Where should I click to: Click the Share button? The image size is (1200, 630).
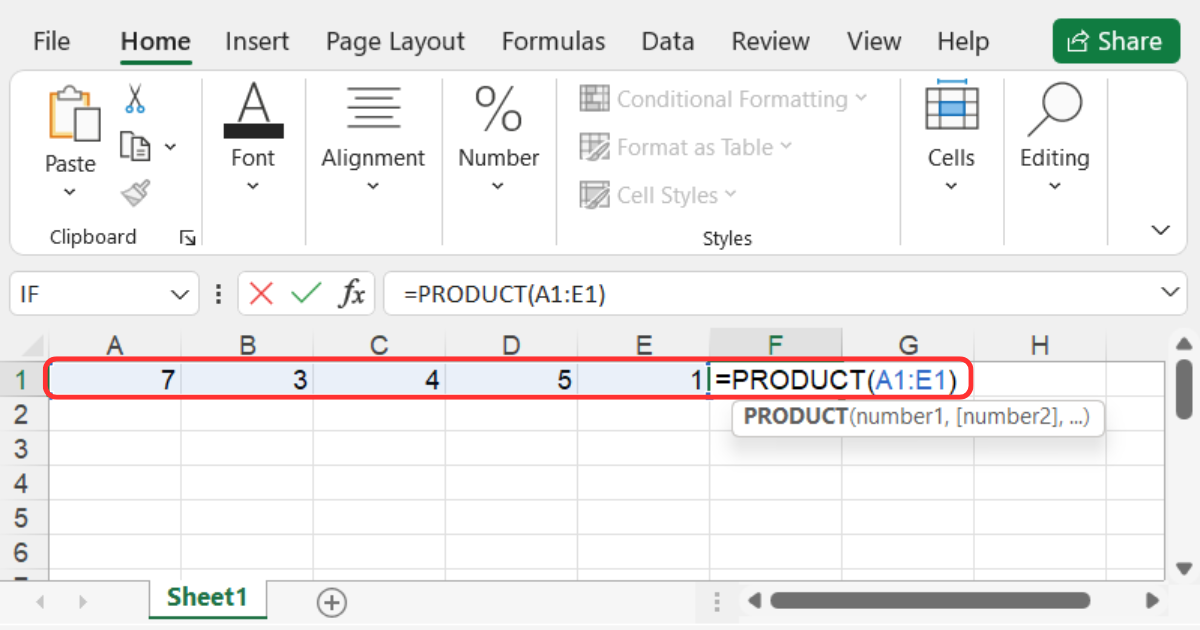1116,42
